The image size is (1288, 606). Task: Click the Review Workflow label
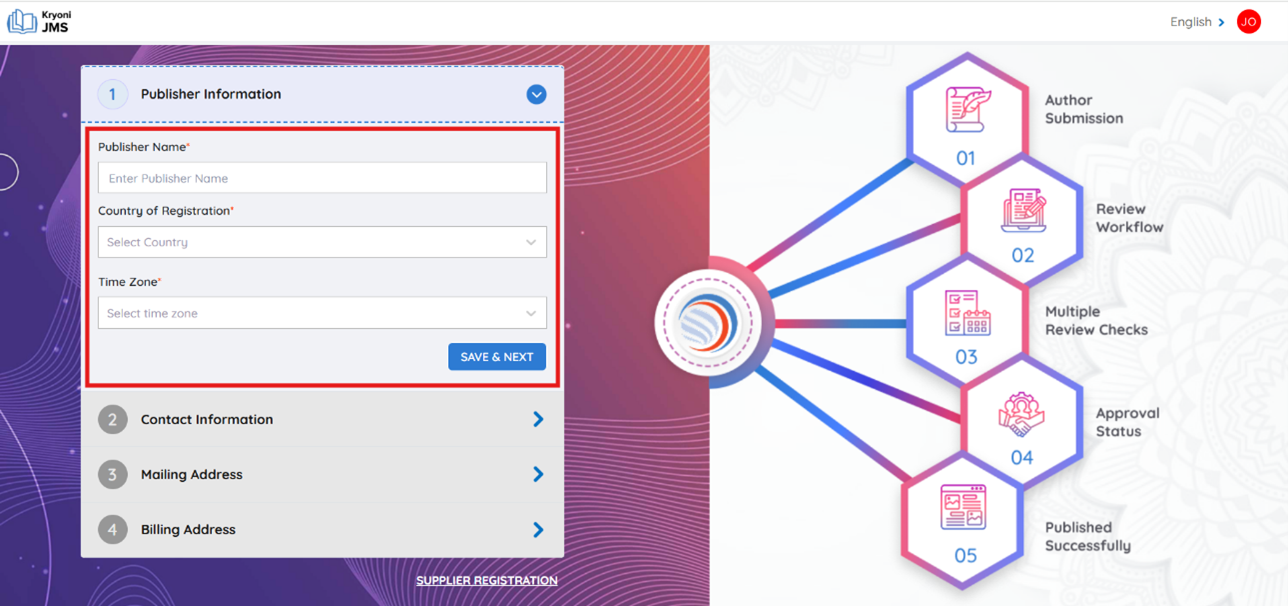1130,218
